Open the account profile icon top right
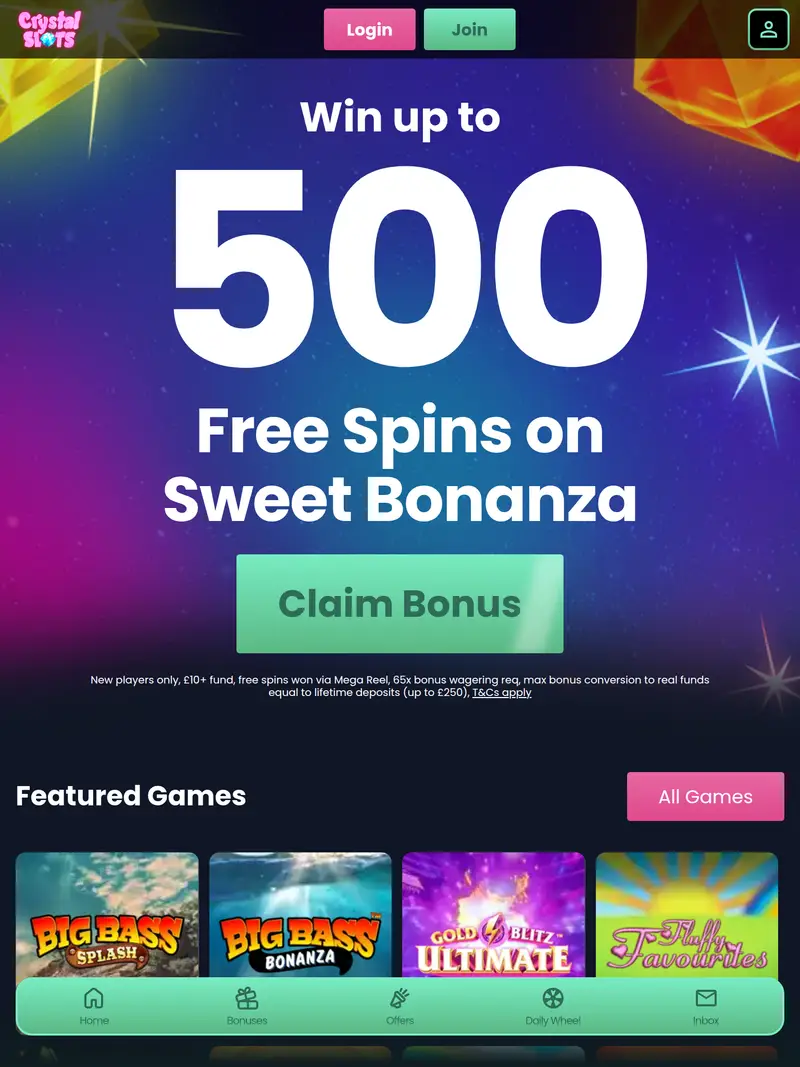Image resolution: width=800 pixels, height=1067 pixels. pyautogui.click(x=768, y=29)
